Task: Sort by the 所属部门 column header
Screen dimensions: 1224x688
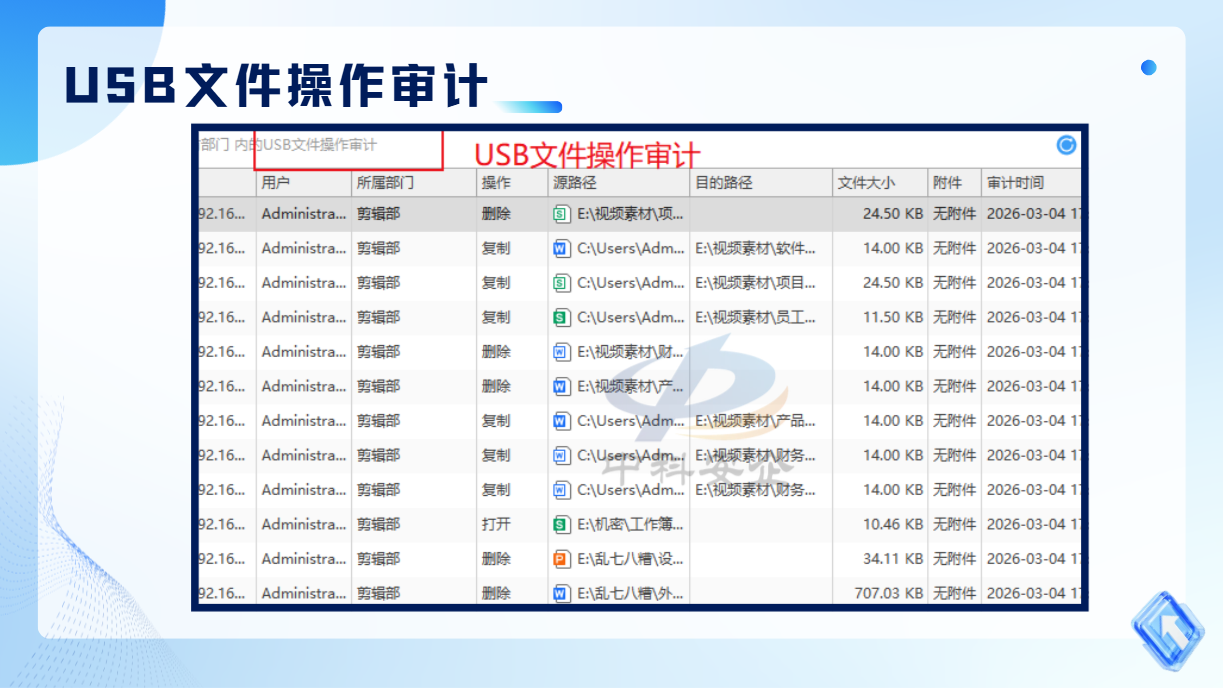Action: coord(414,183)
